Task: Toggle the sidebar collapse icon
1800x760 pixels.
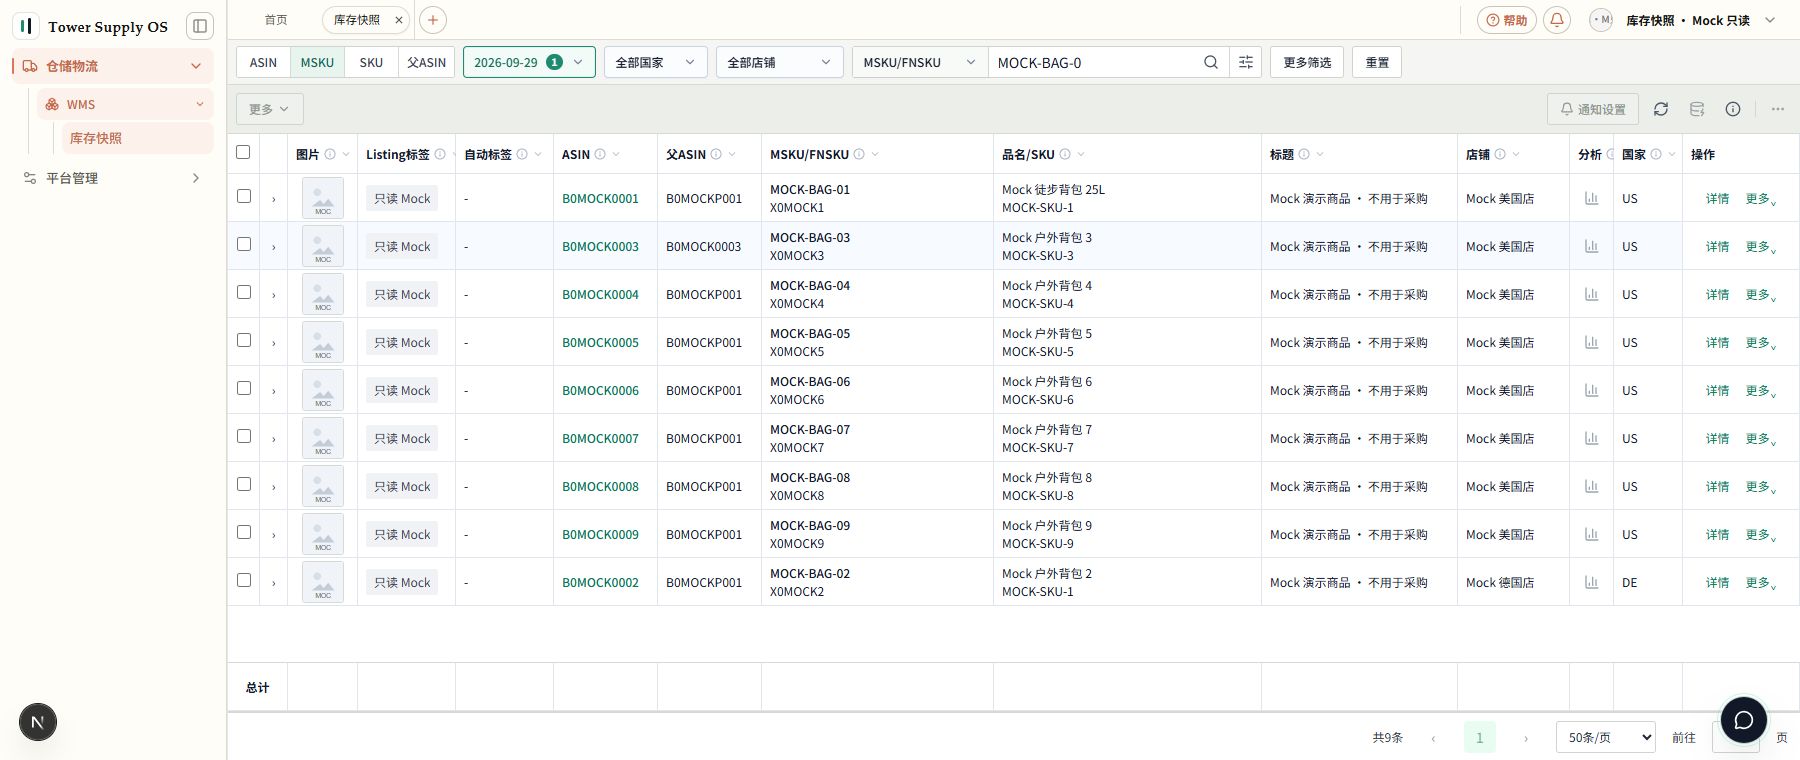Action: [200, 26]
